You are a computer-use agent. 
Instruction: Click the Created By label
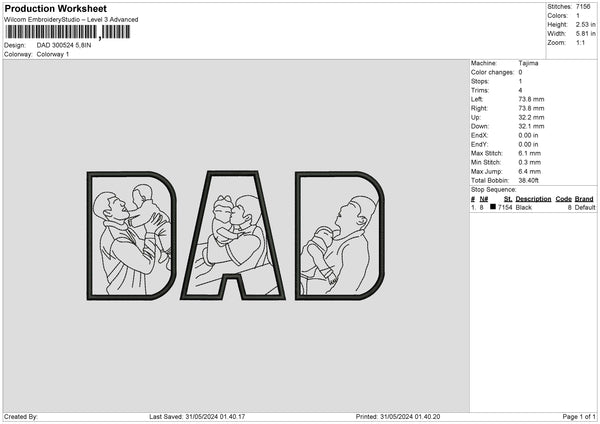click(21, 417)
